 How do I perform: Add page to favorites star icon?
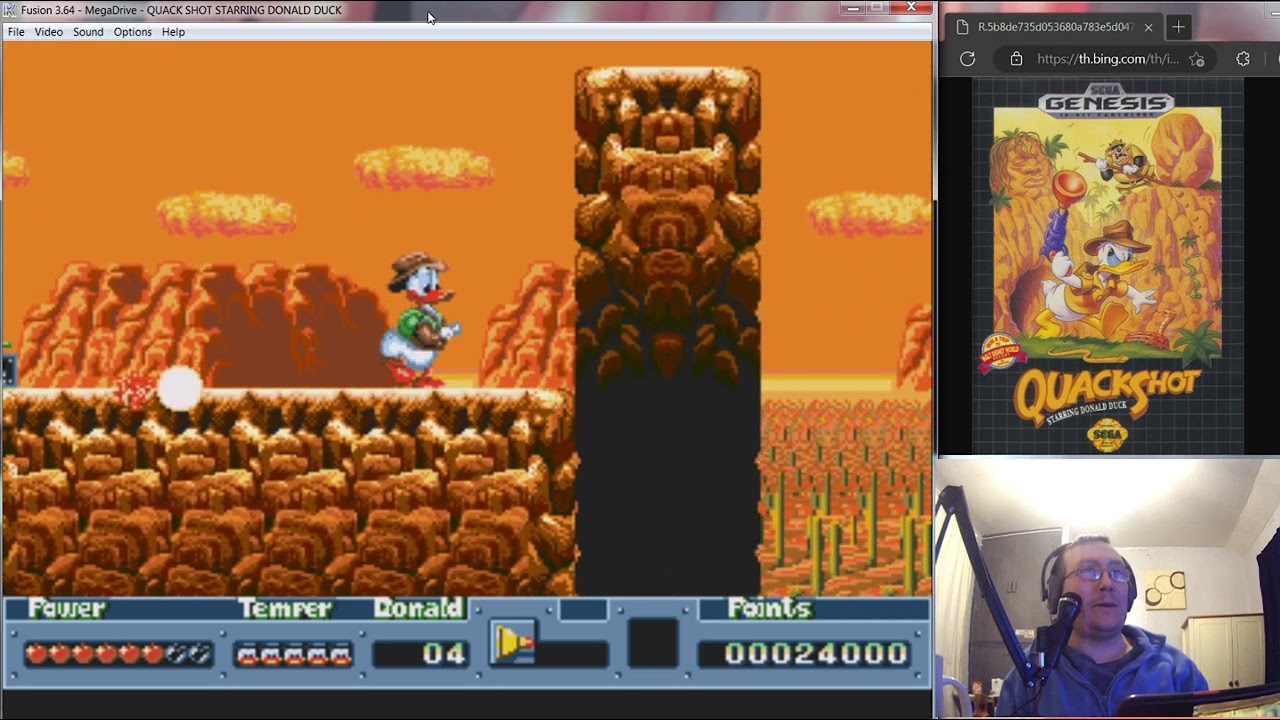tap(1197, 59)
